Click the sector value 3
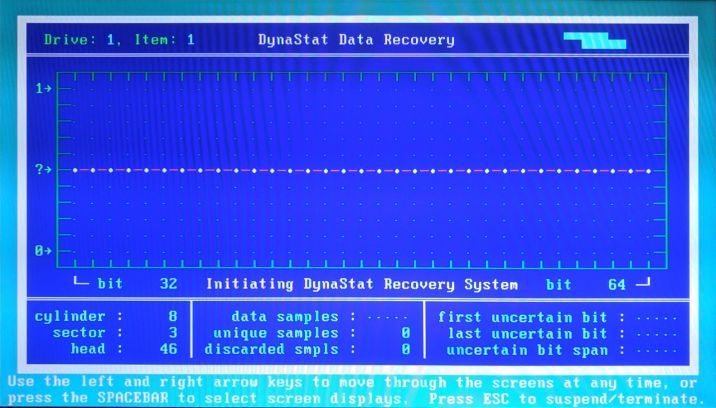Viewport: 716px width, 408px height. point(173,333)
